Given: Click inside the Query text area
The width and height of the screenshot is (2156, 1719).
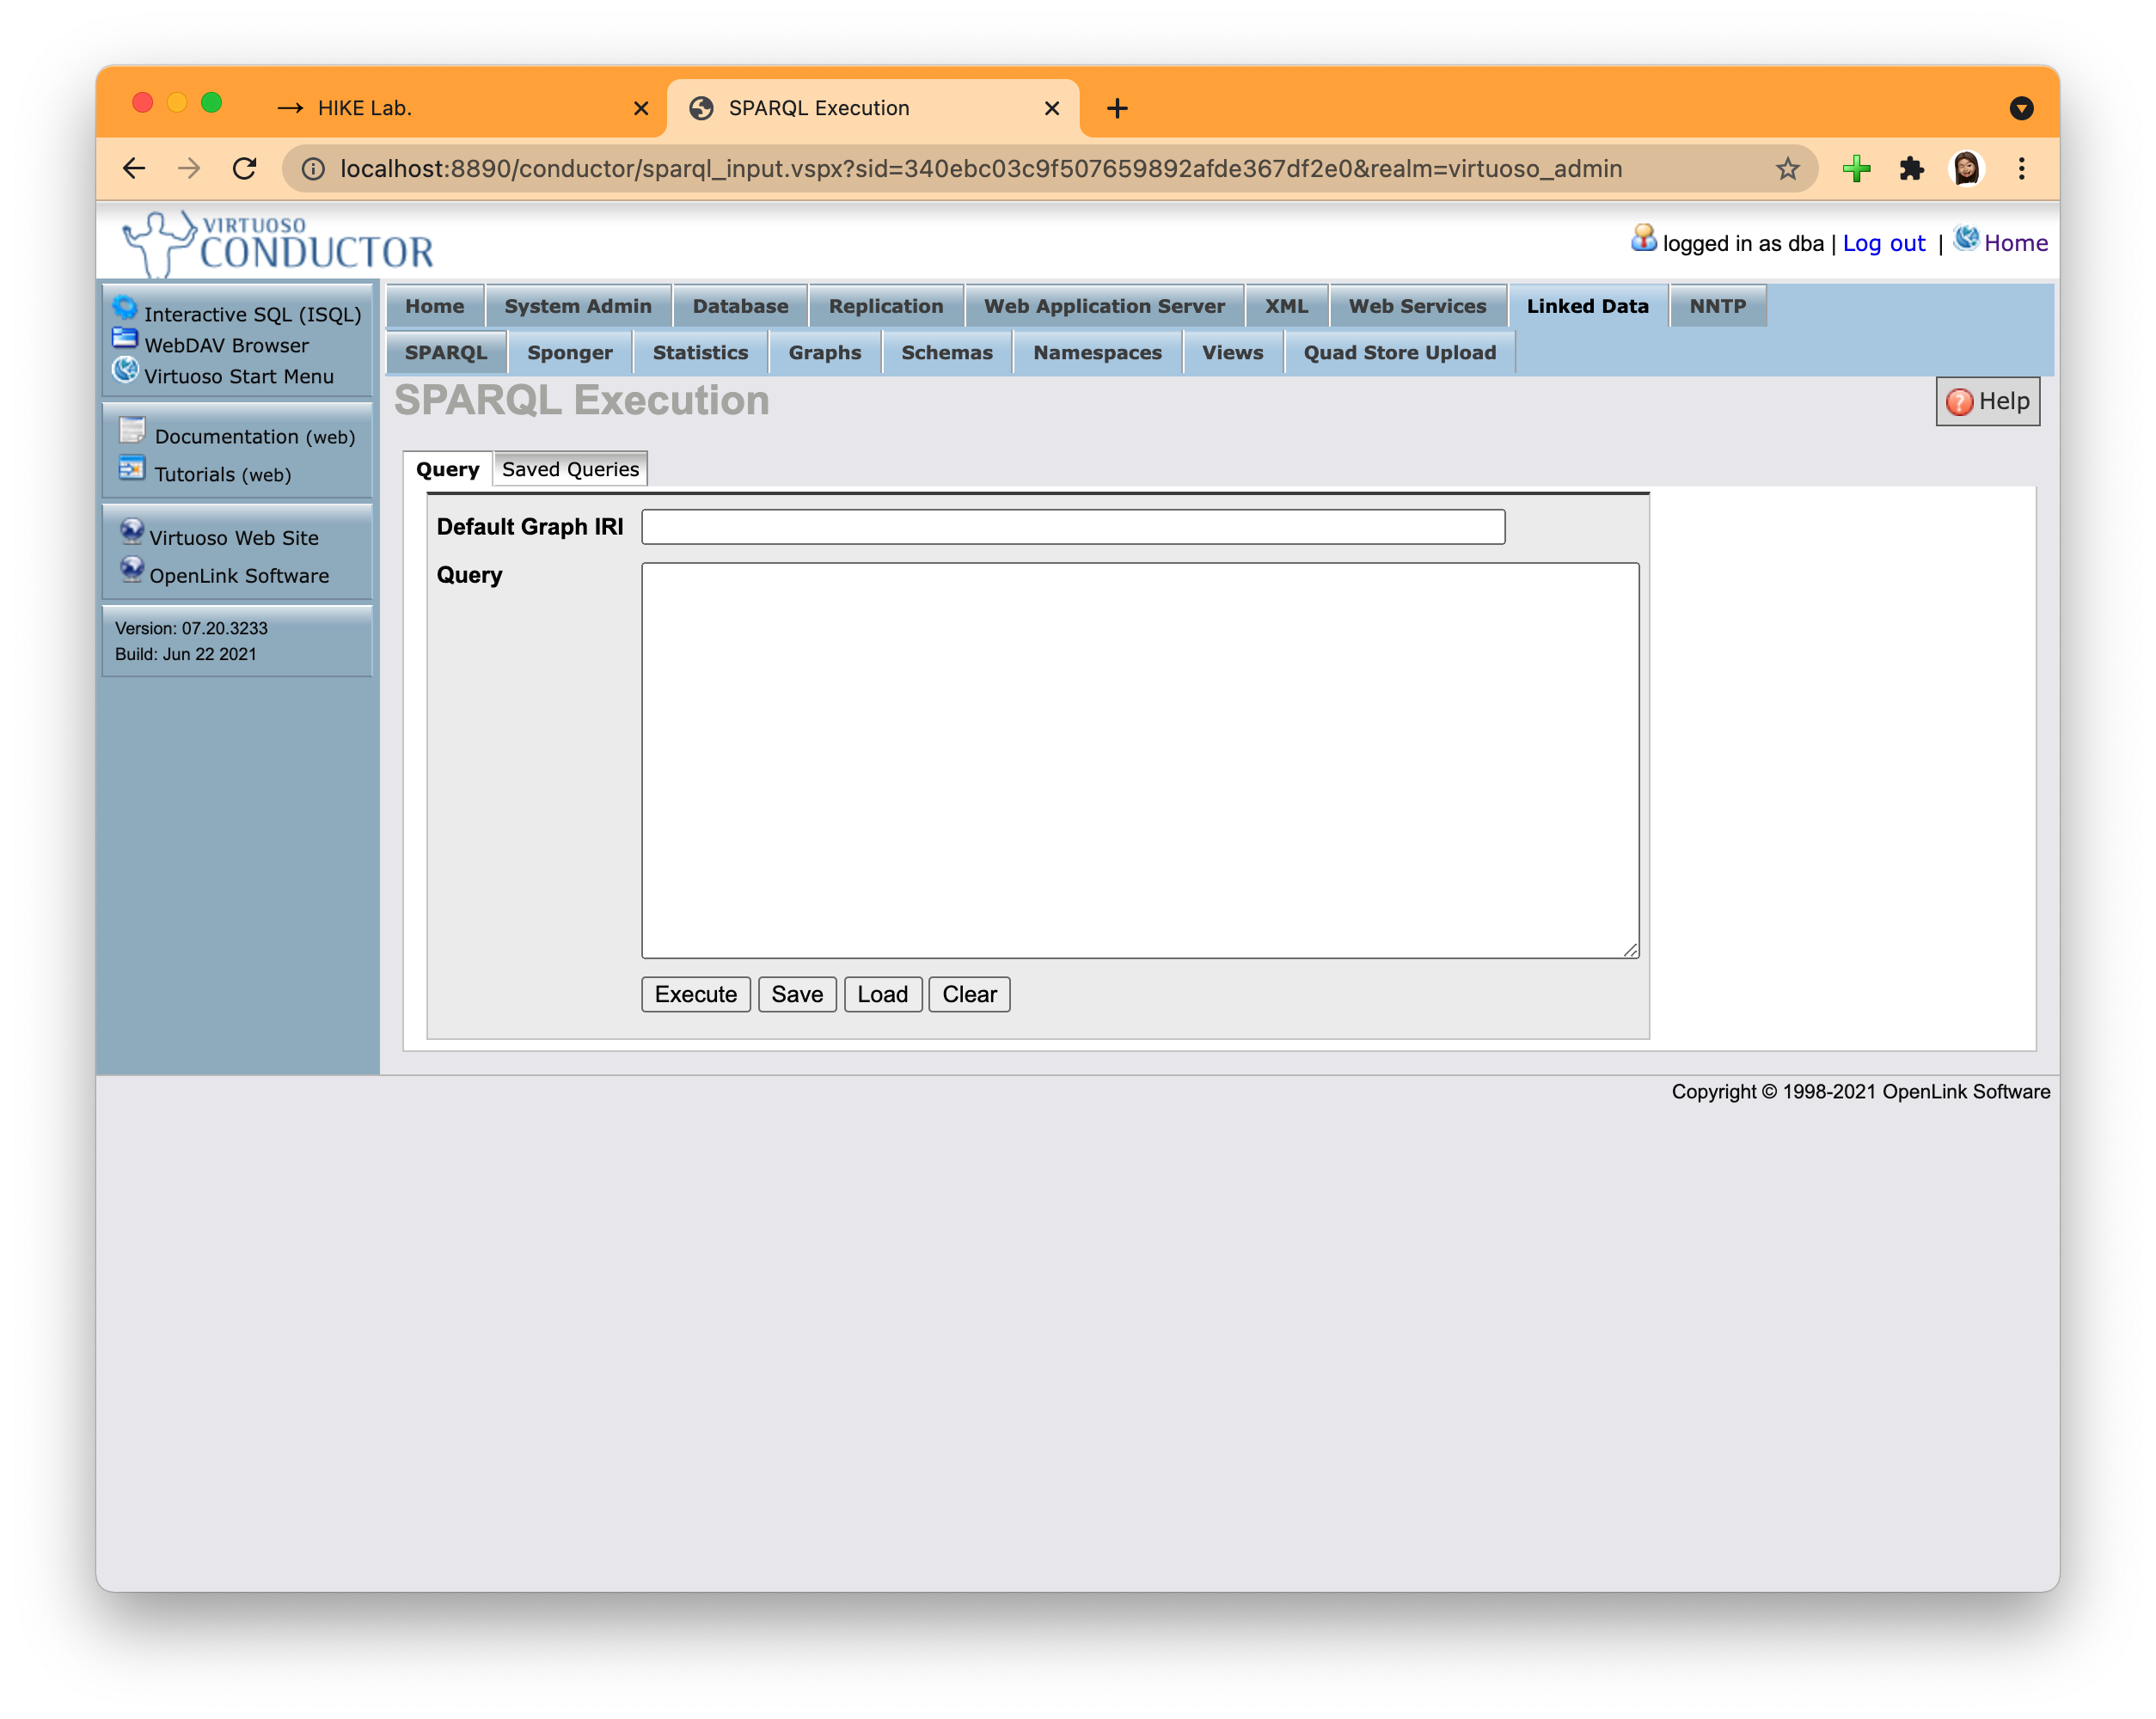Looking at the screenshot, I should tap(1140, 760).
